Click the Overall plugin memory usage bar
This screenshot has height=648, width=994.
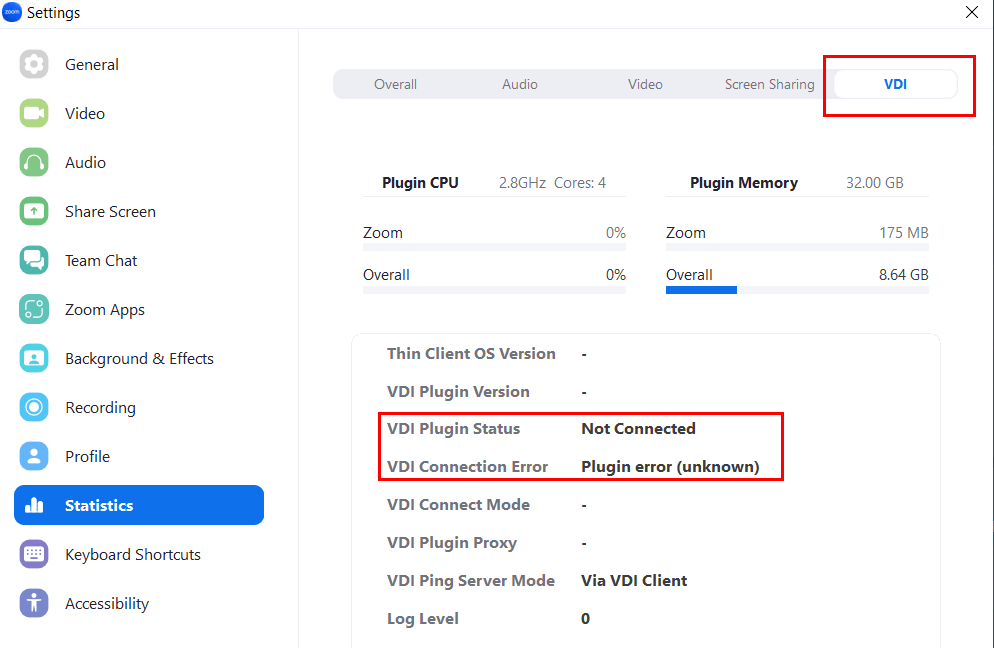(797, 290)
